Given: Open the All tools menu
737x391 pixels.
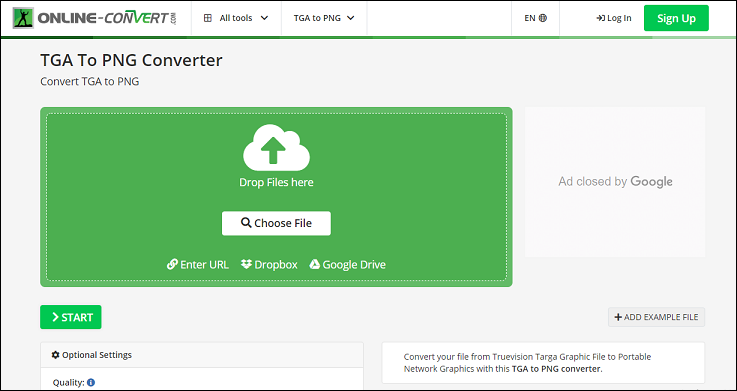Looking at the screenshot, I should coord(236,18).
